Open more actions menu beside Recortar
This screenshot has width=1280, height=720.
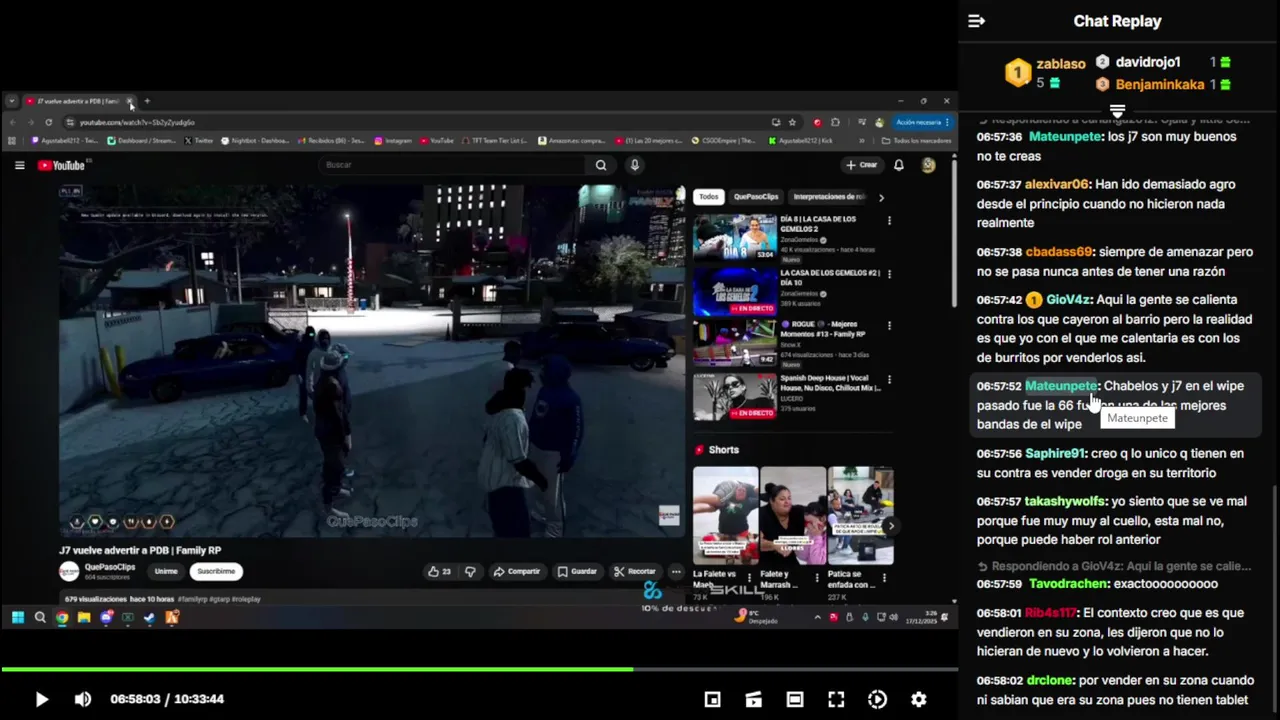pyautogui.click(x=676, y=572)
